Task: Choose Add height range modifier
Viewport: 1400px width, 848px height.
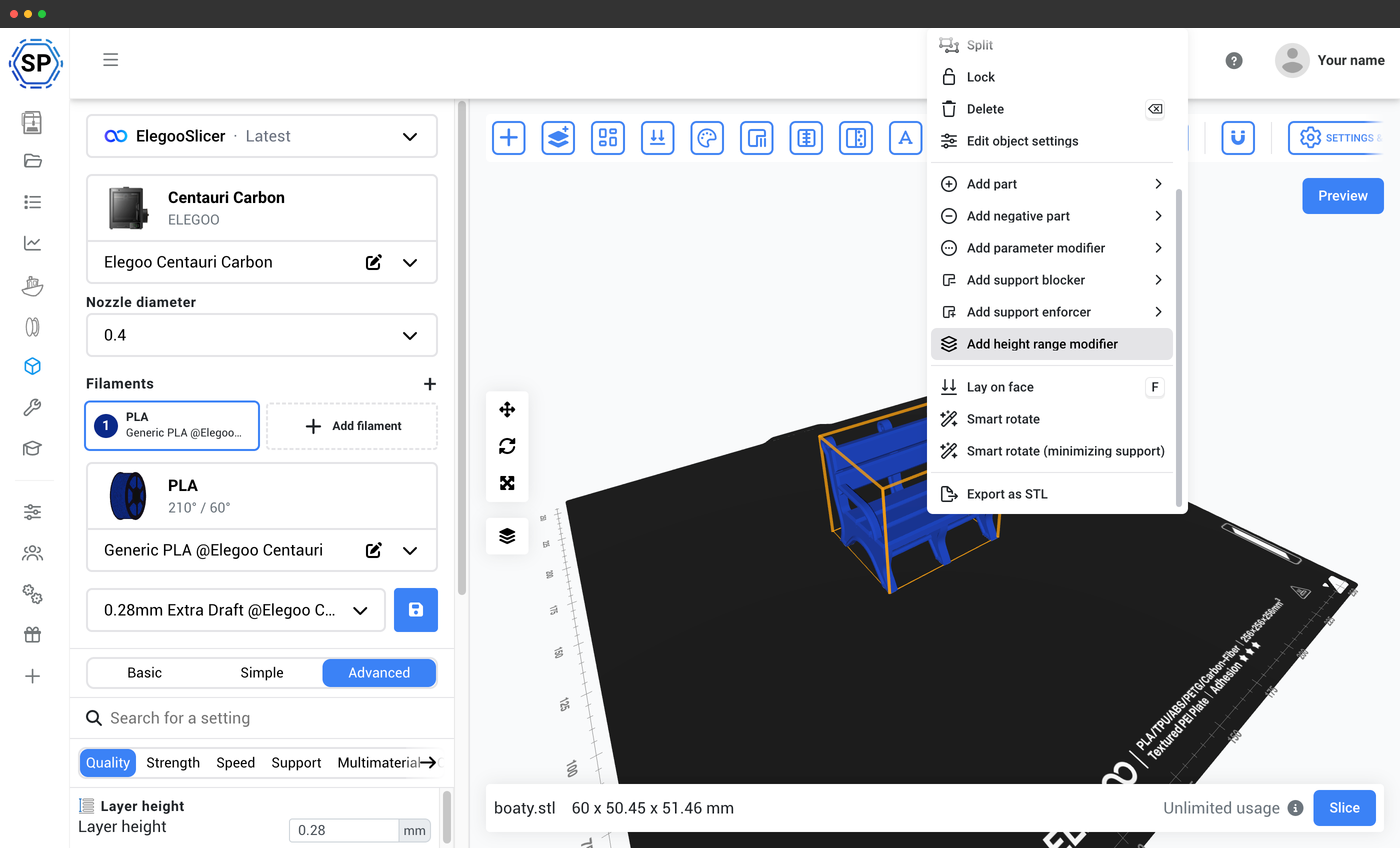Action: (x=1052, y=344)
